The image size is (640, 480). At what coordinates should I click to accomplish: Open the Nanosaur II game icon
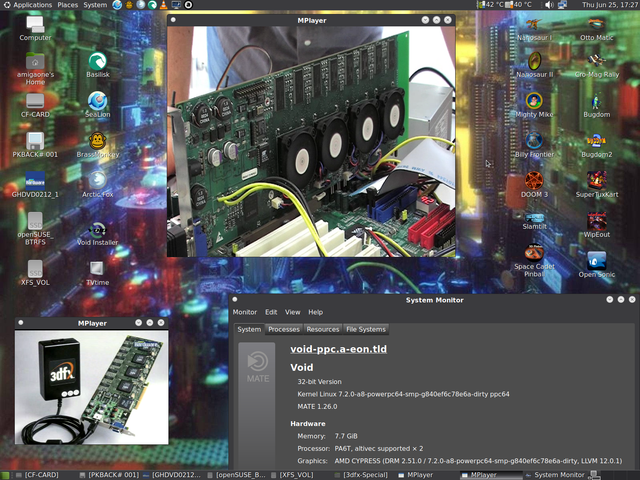534,62
